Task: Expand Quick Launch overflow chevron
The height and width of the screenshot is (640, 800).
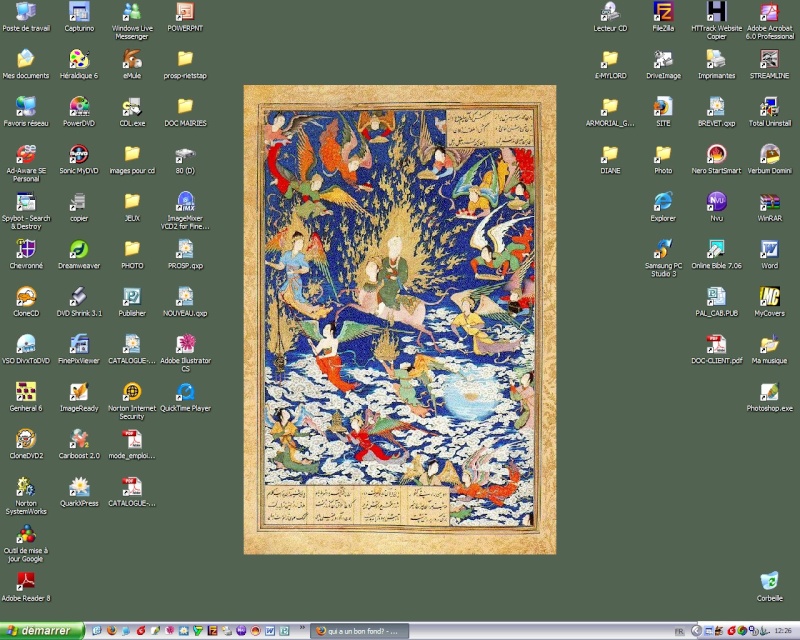Action: point(302,628)
